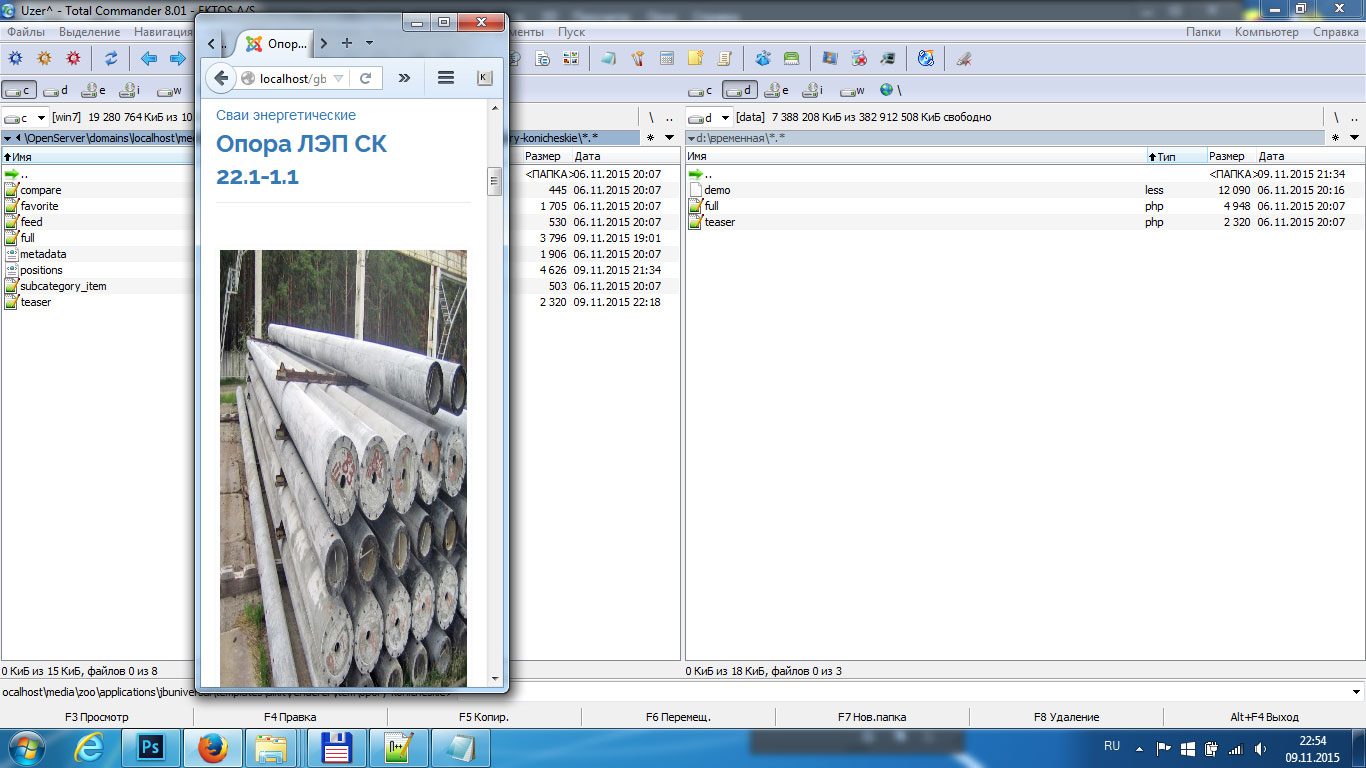Switch right panel to drive w
Viewport: 1366px width, 768px height.
click(x=853, y=90)
